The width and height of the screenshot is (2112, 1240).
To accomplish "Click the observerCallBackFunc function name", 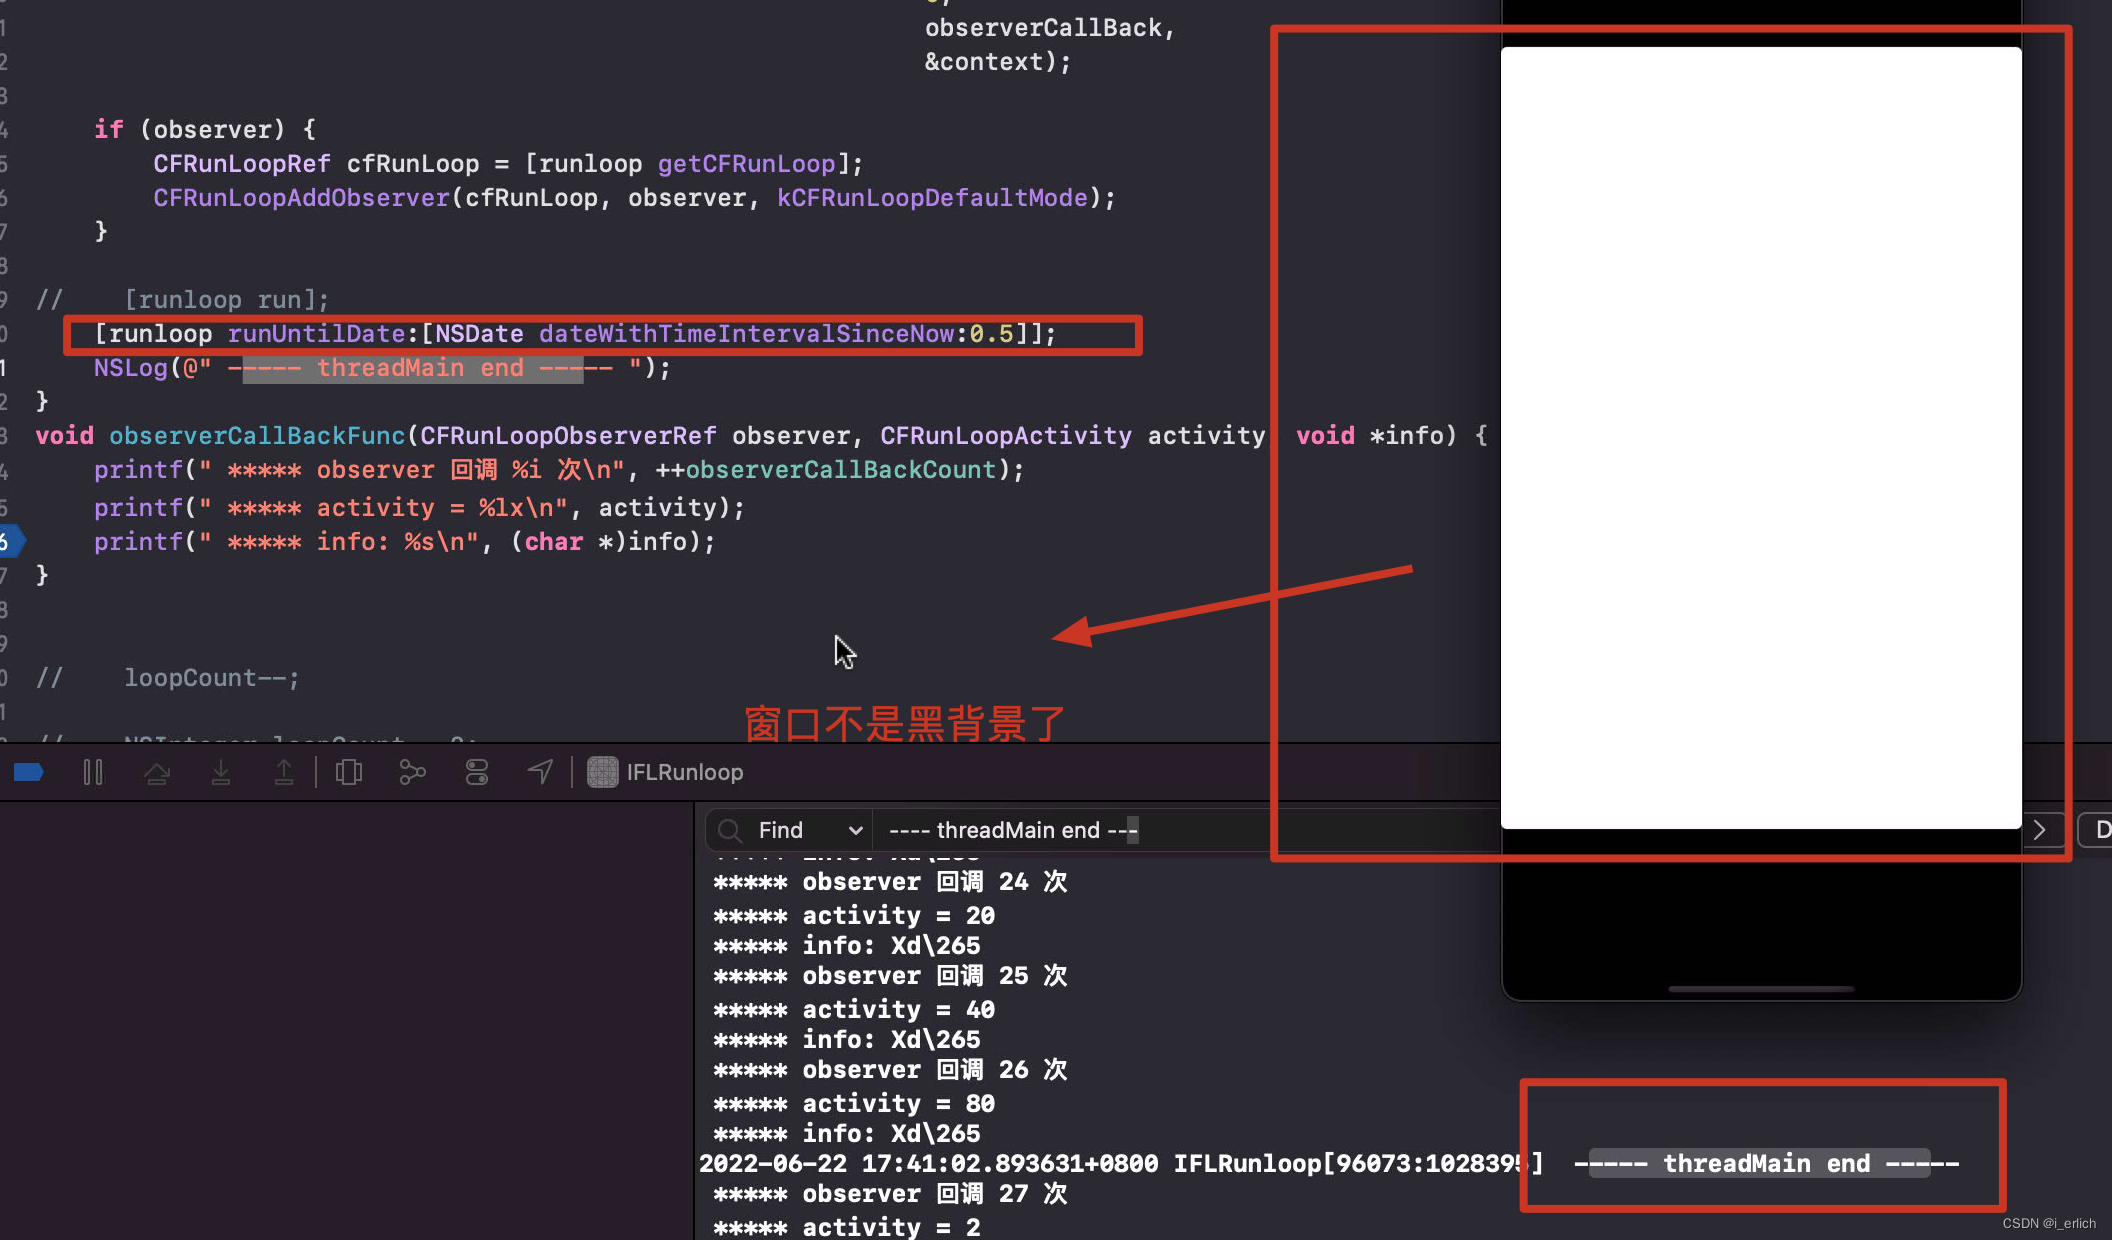I will tap(257, 436).
